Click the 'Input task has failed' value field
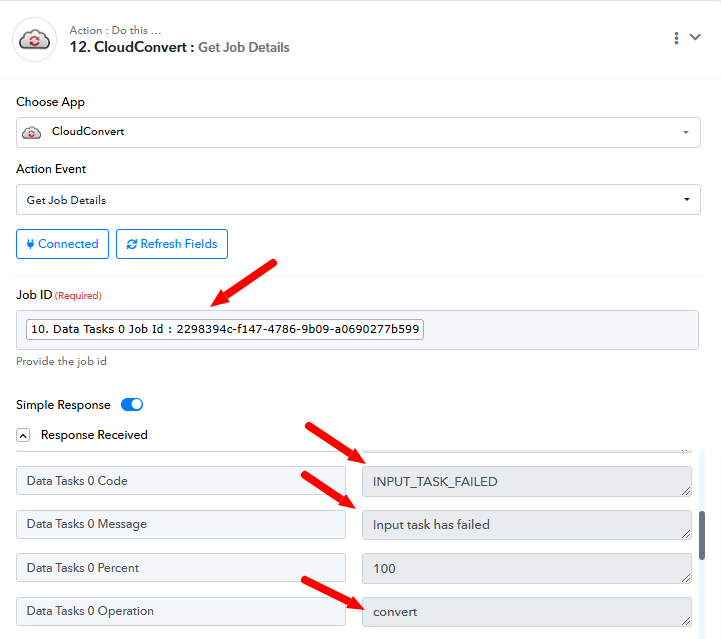Viewport: 721px width, 639px height. click(526, 525)
